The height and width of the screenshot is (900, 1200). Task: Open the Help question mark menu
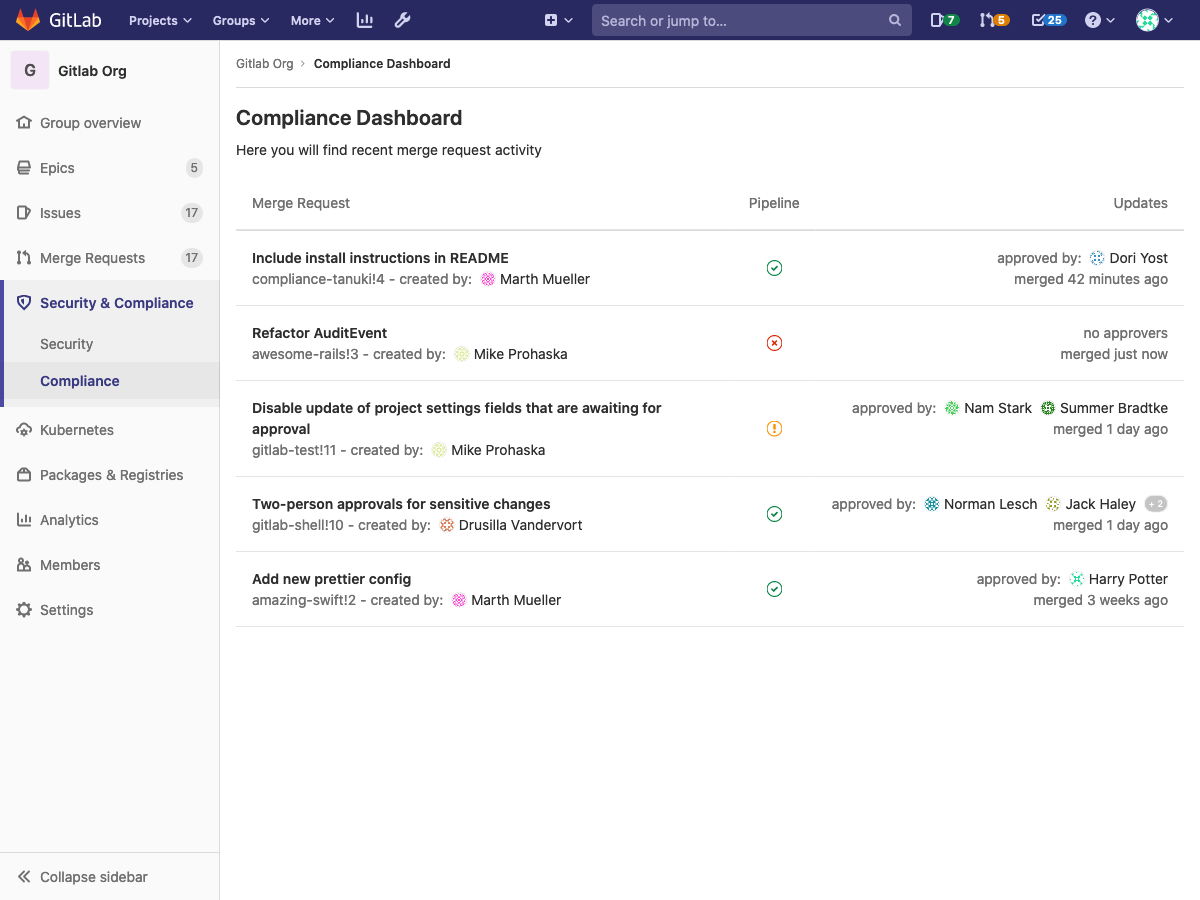1100,20
